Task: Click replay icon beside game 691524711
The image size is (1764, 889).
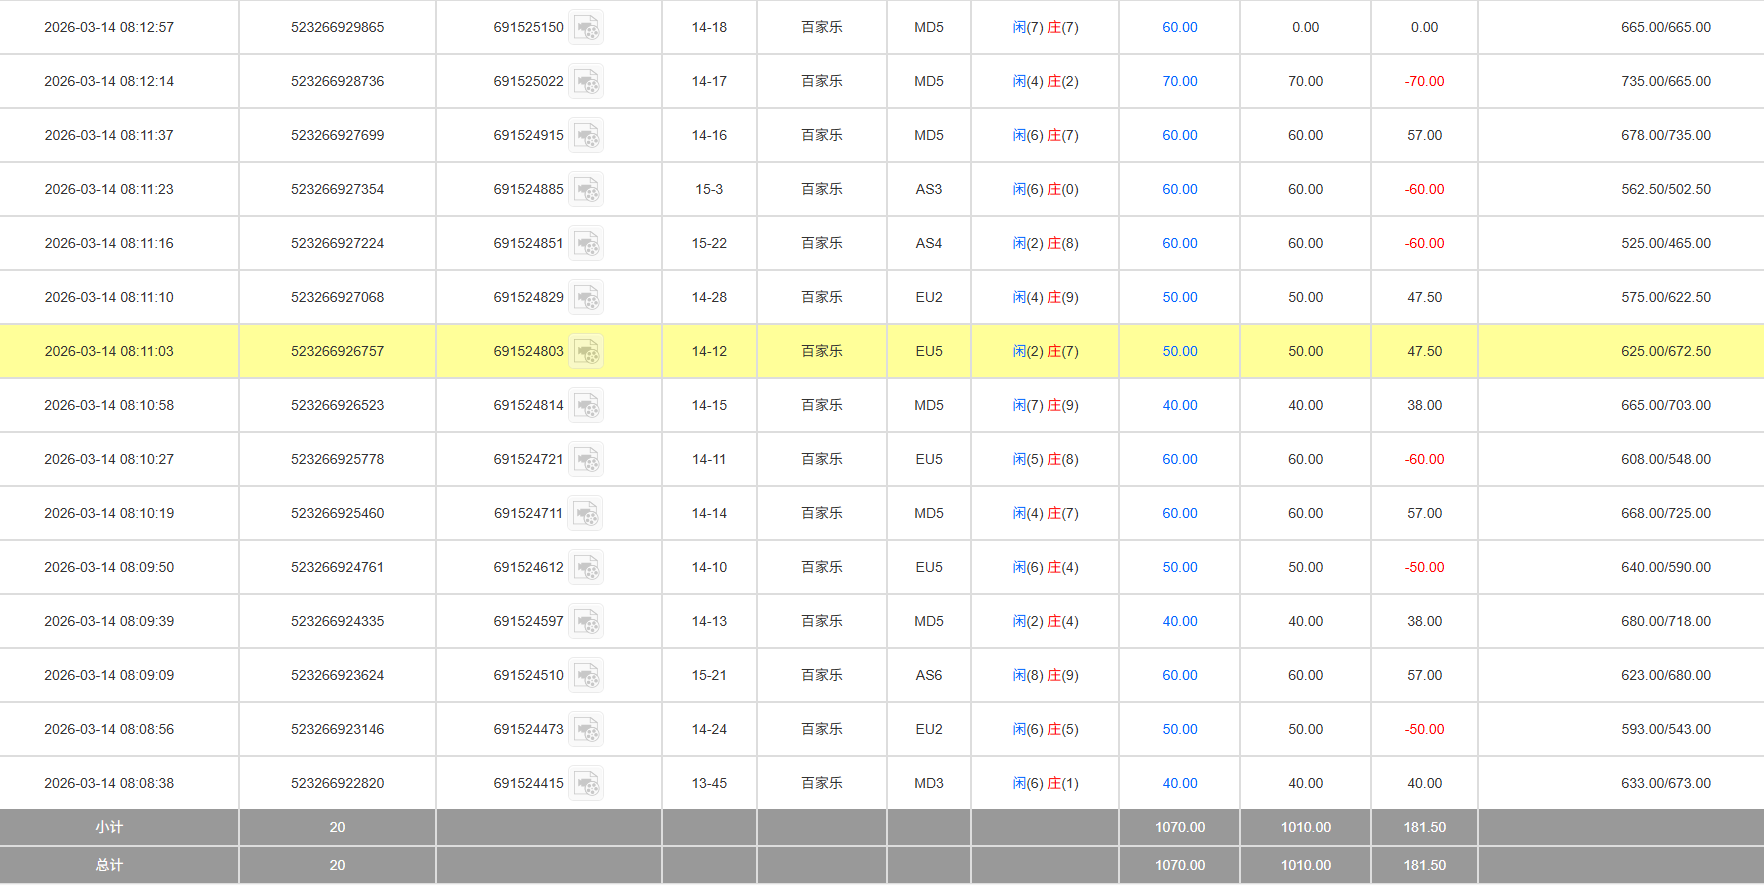Action: point(586,514)
